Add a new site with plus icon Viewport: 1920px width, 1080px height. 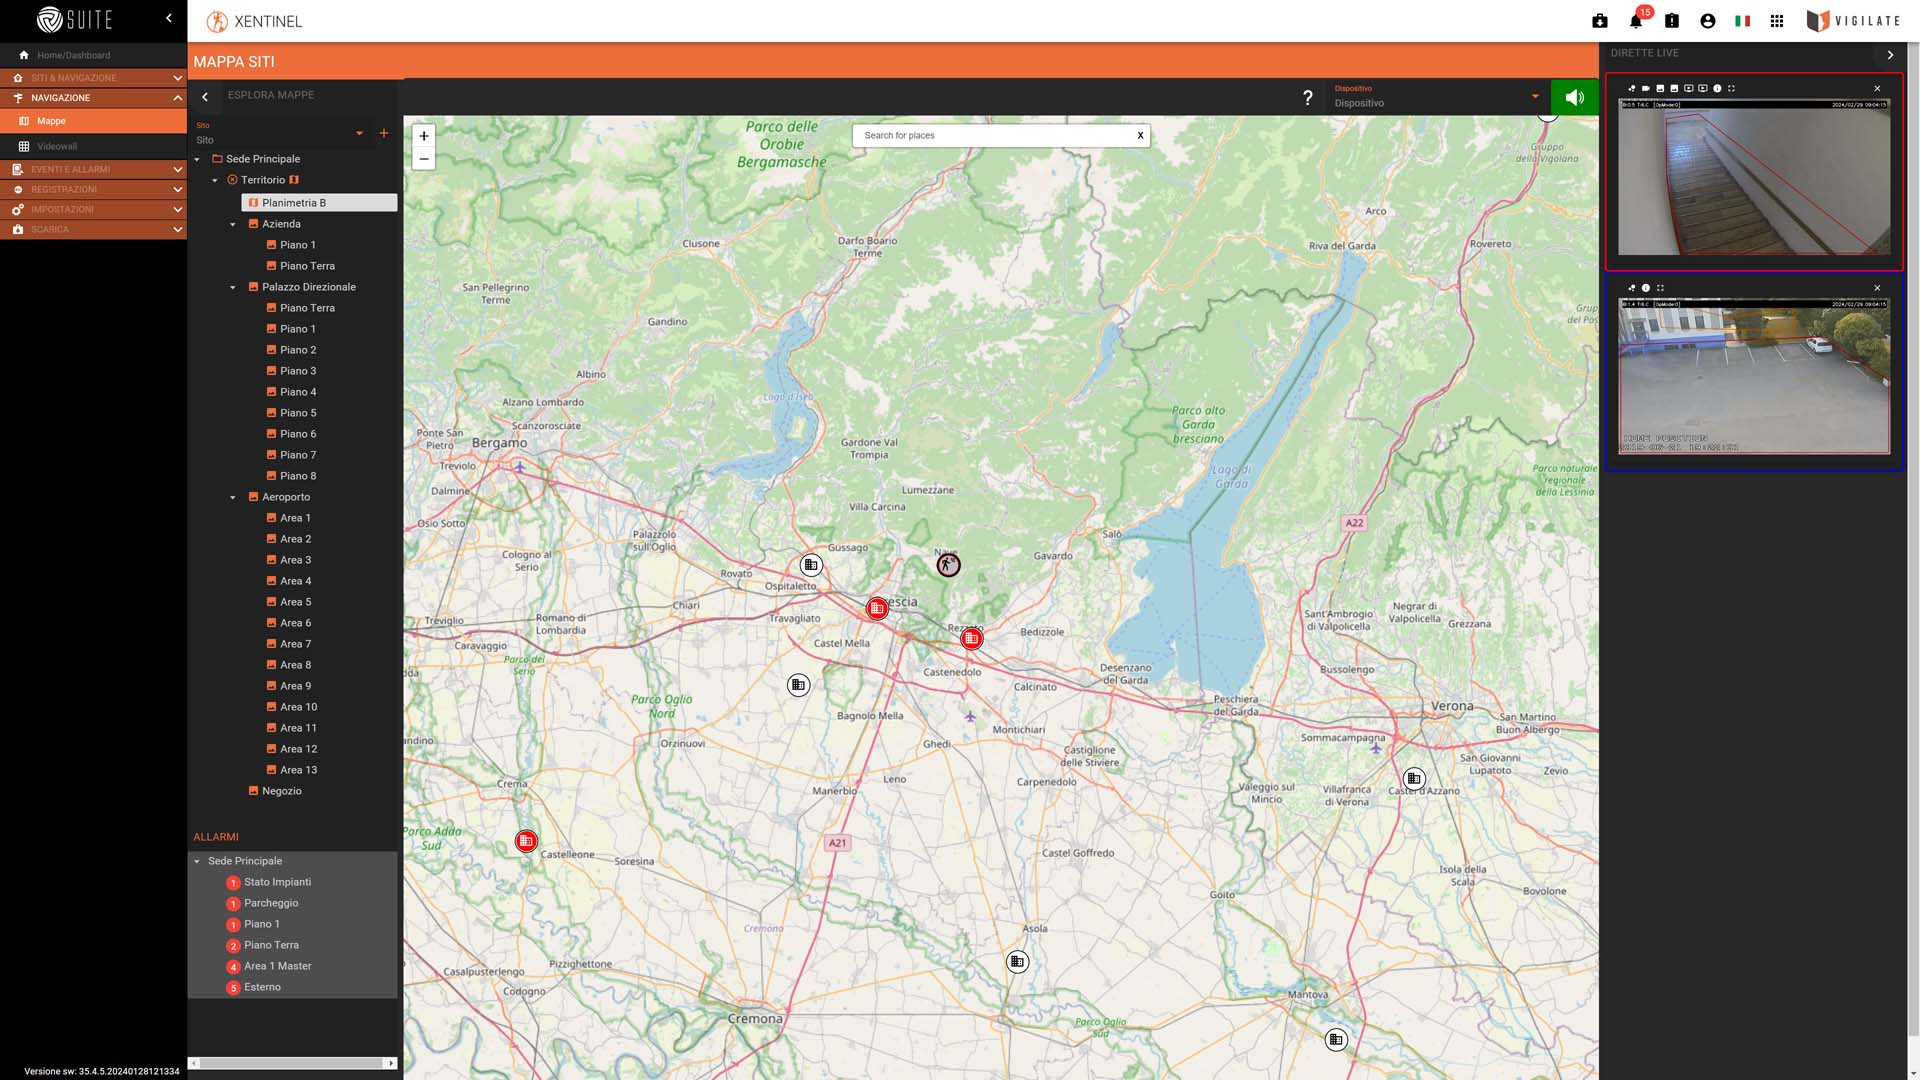pyautogui.click(x=384, y=133)
